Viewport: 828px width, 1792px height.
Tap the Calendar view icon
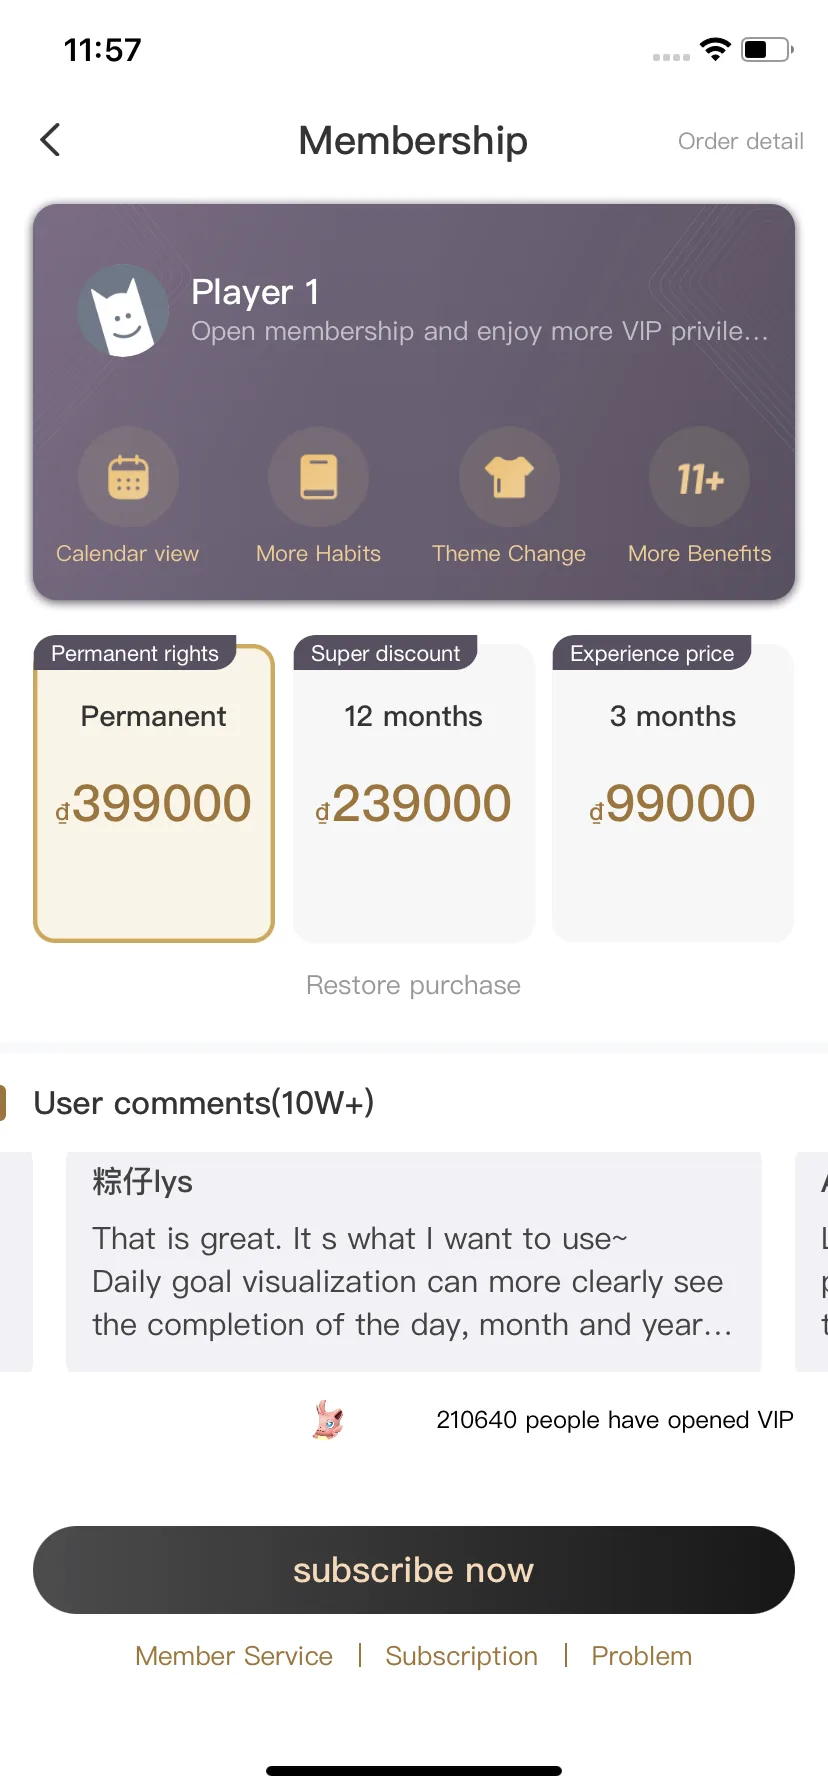click(x=128, y=477)
